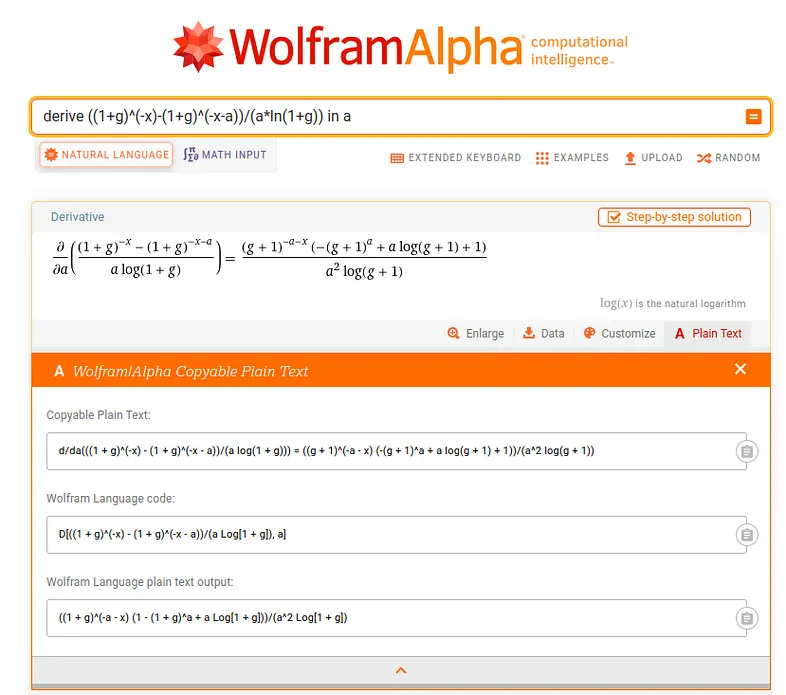Click the orange compute button in search box
This screenshot has height=695, width=786.
[x=753, y=116]
